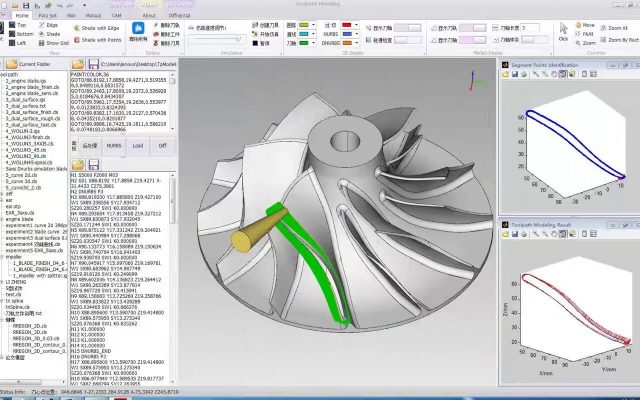Open the DNURBS orange color dropdown
This screenshot has width=640, height=400.
pyautogui.click(x=356, y=43)
